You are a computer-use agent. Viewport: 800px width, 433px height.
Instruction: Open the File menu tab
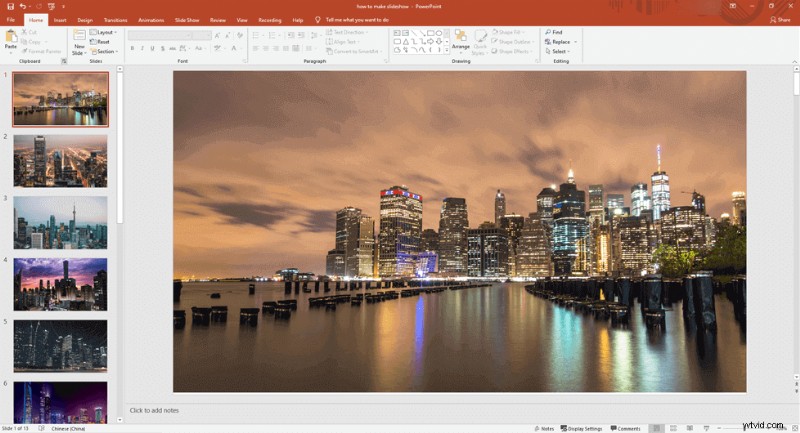tap(10, 20)
